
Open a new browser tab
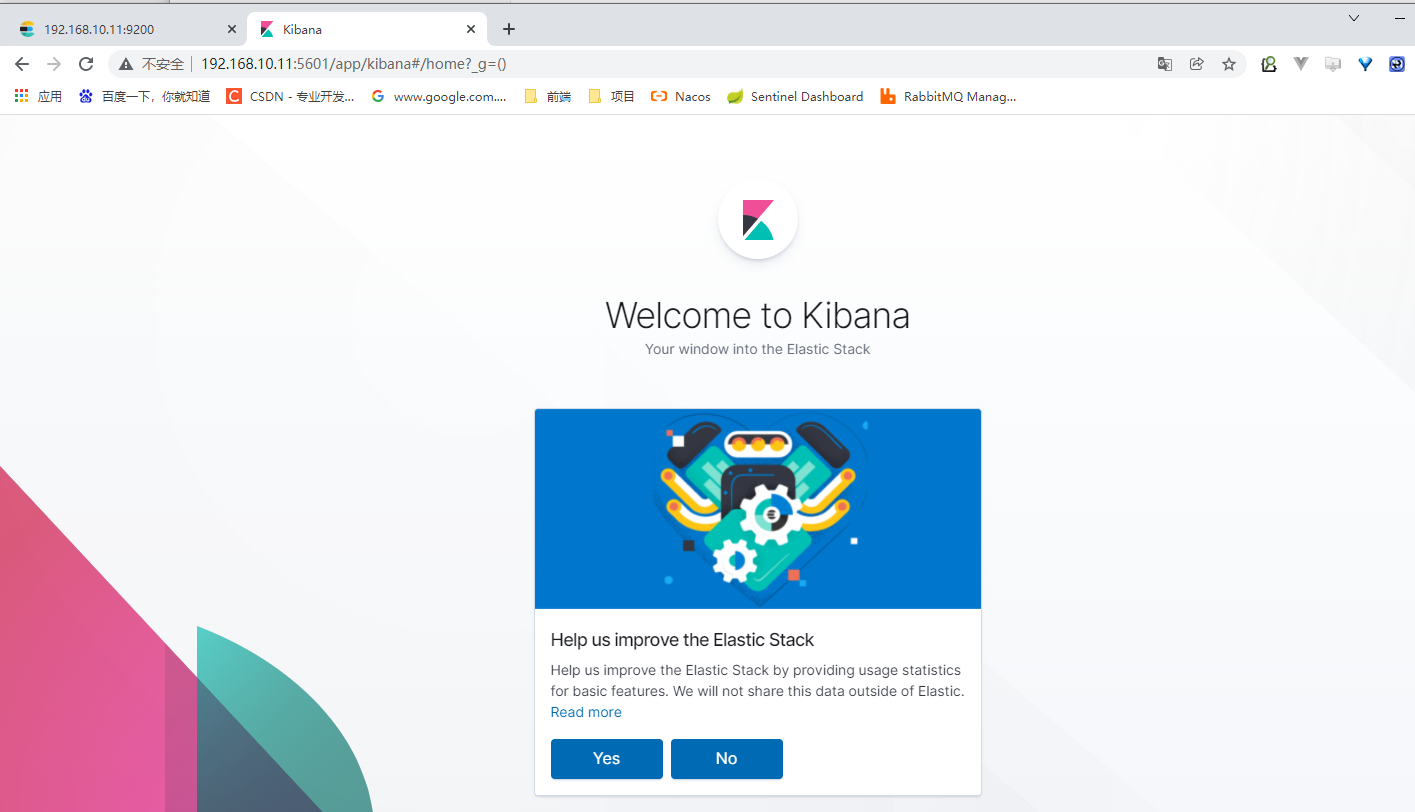tap(508, 29)
